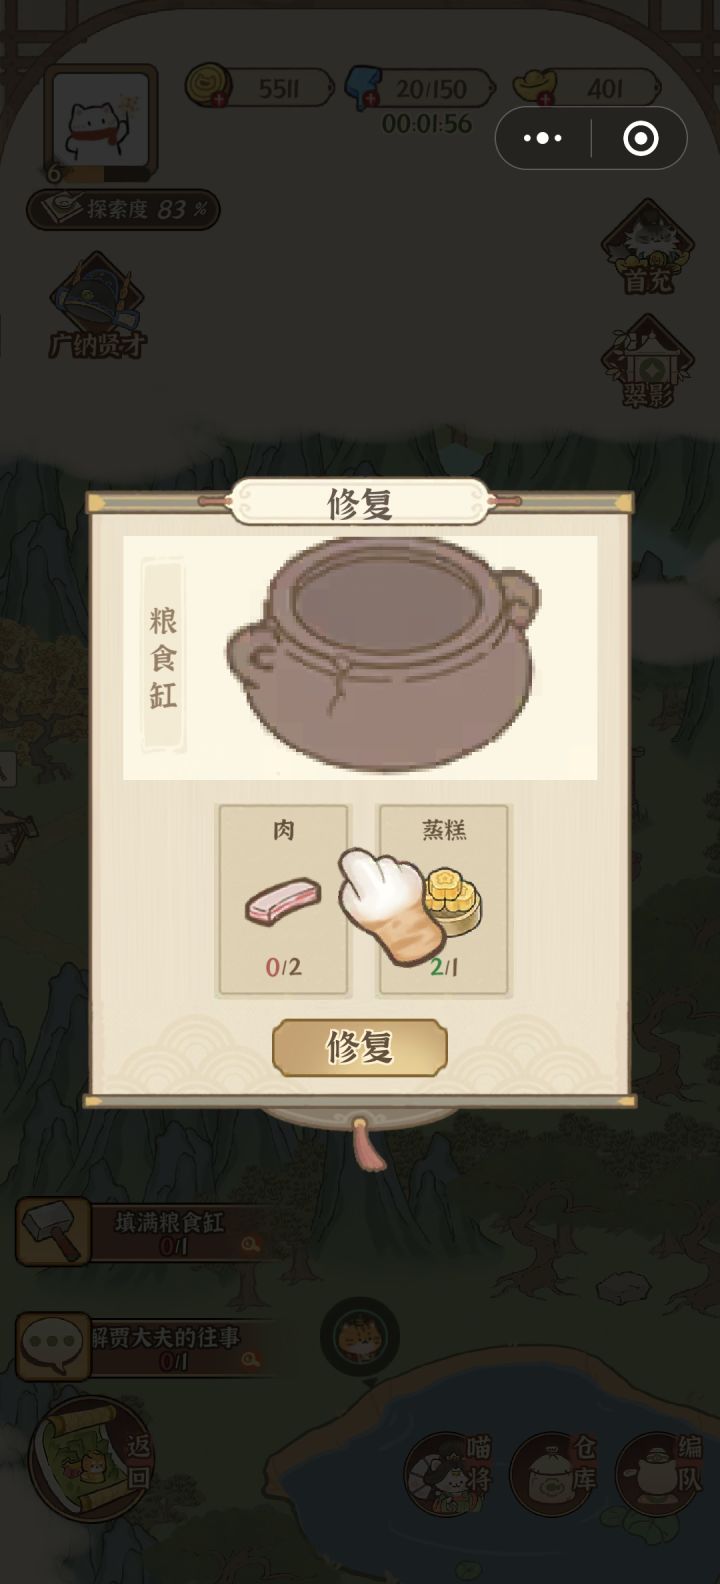Open the 喵将 cat generals menu

(449, 1474)
